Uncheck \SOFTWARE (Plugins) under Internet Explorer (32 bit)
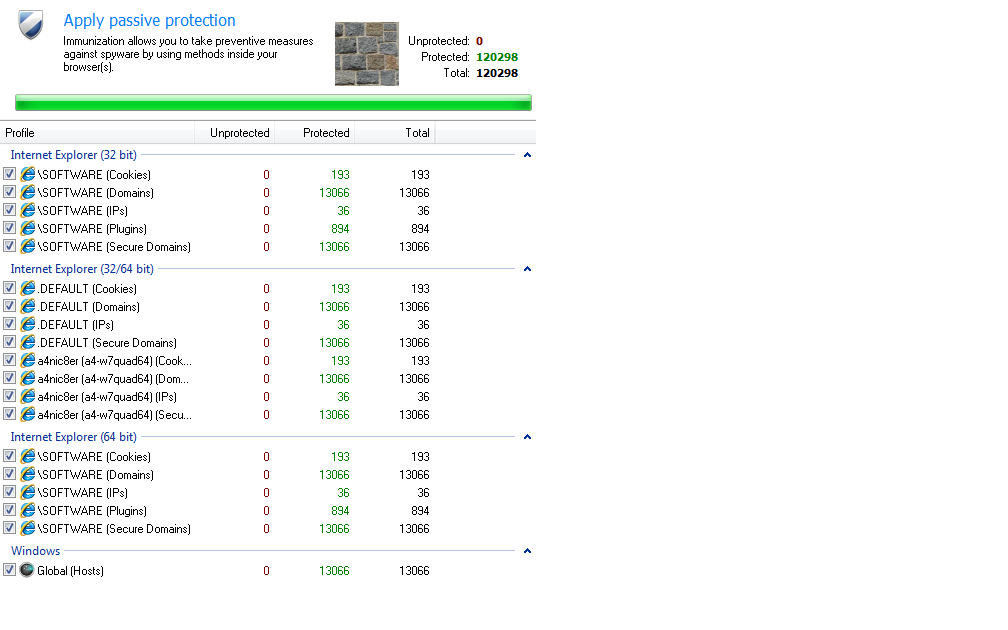This screenshot has height=630, width=1008. pos(10,228)
